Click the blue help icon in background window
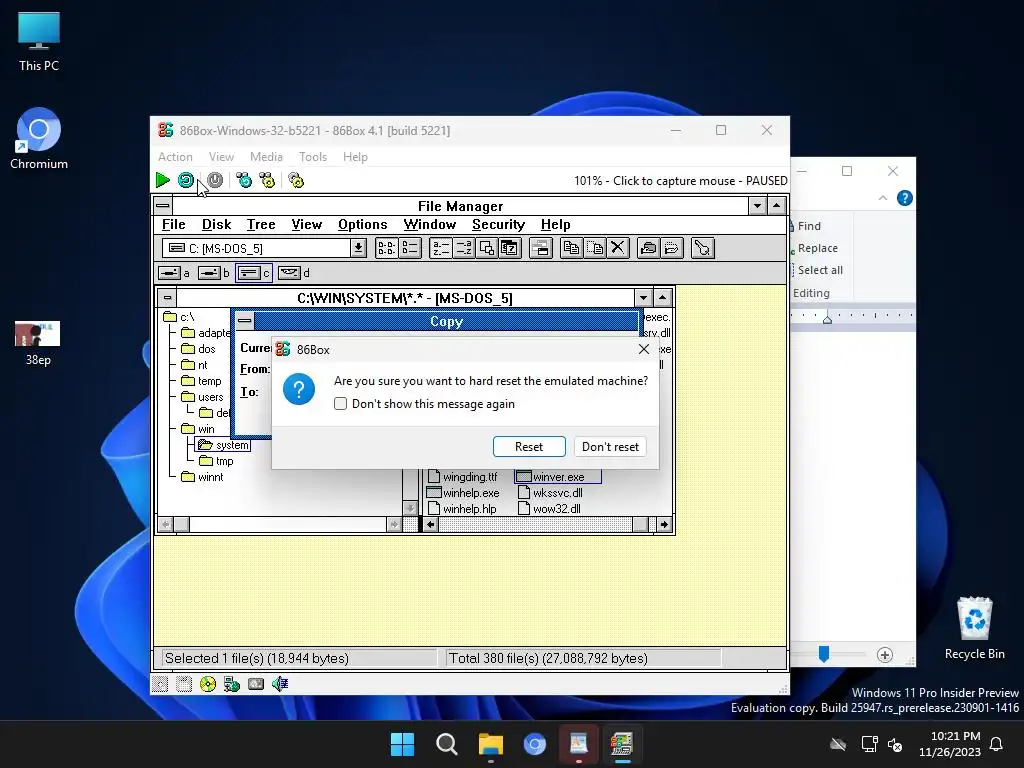The height and width of the screenshot is (768, 1024). [x=904, y=198]
